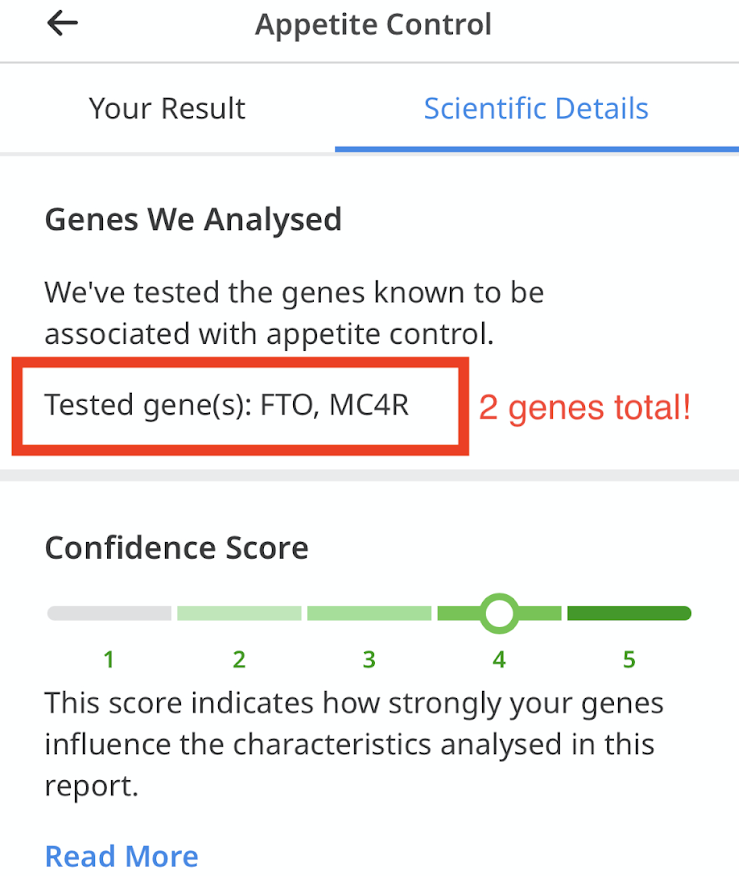Click the Tested gene(s): FTO, MC4R text
This screenshot has width=739, height=876.
(x=227, y=405)
